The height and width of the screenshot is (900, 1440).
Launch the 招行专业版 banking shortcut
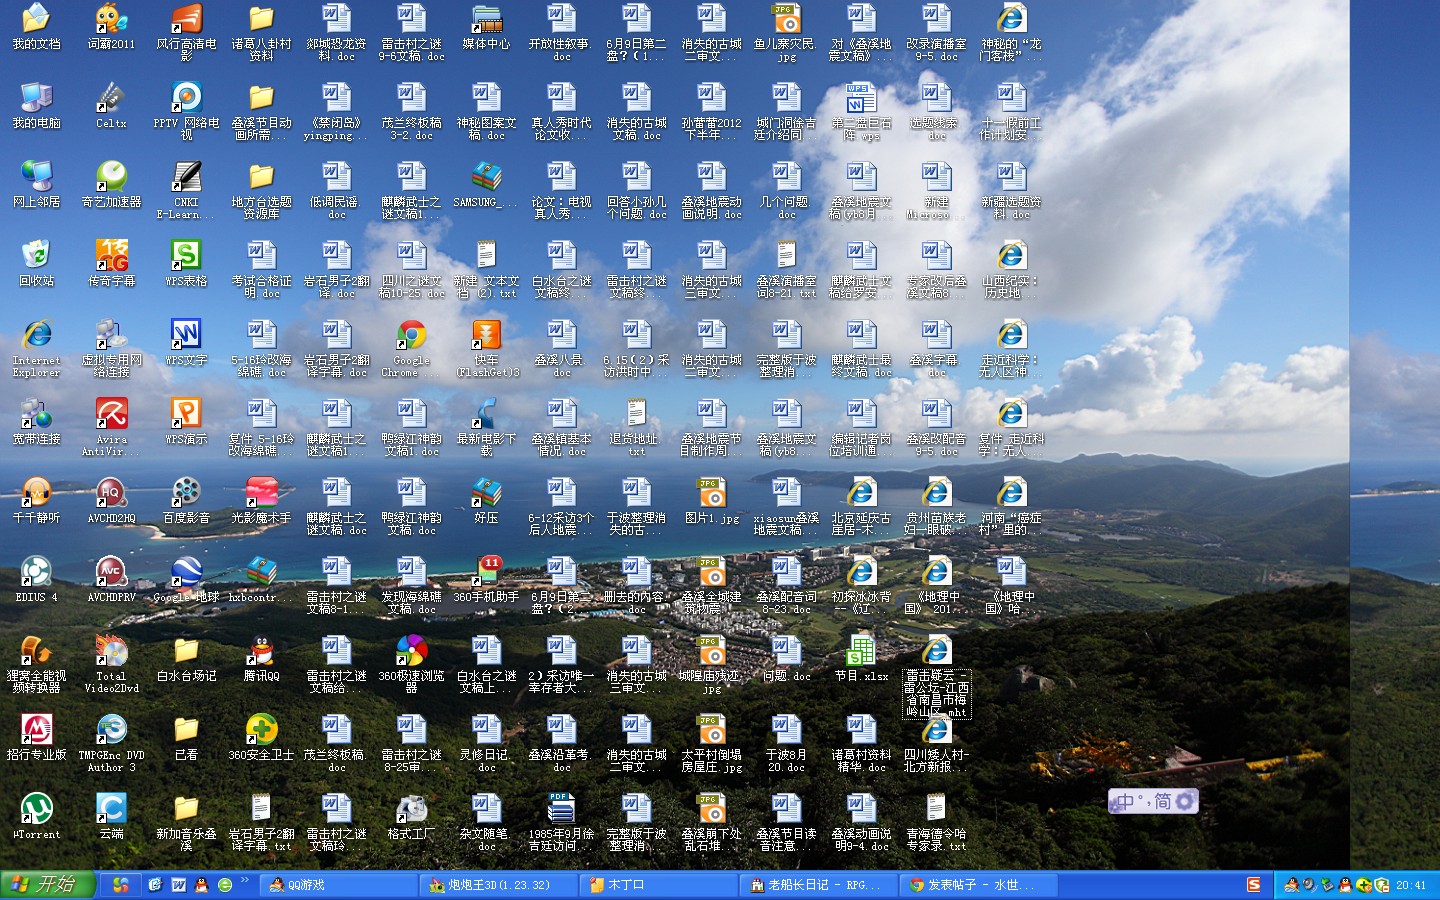click(x=36, y=737)
